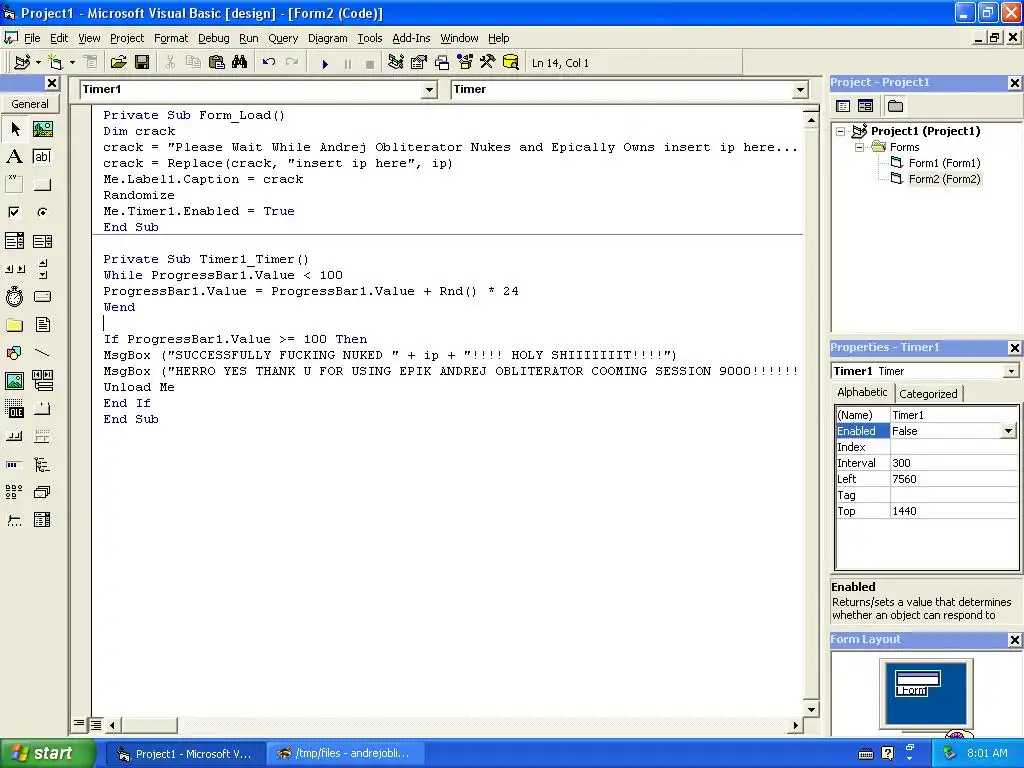Open Menu Editor toolbar icon
Screen dimensions: 1024x768
[91, 63]
